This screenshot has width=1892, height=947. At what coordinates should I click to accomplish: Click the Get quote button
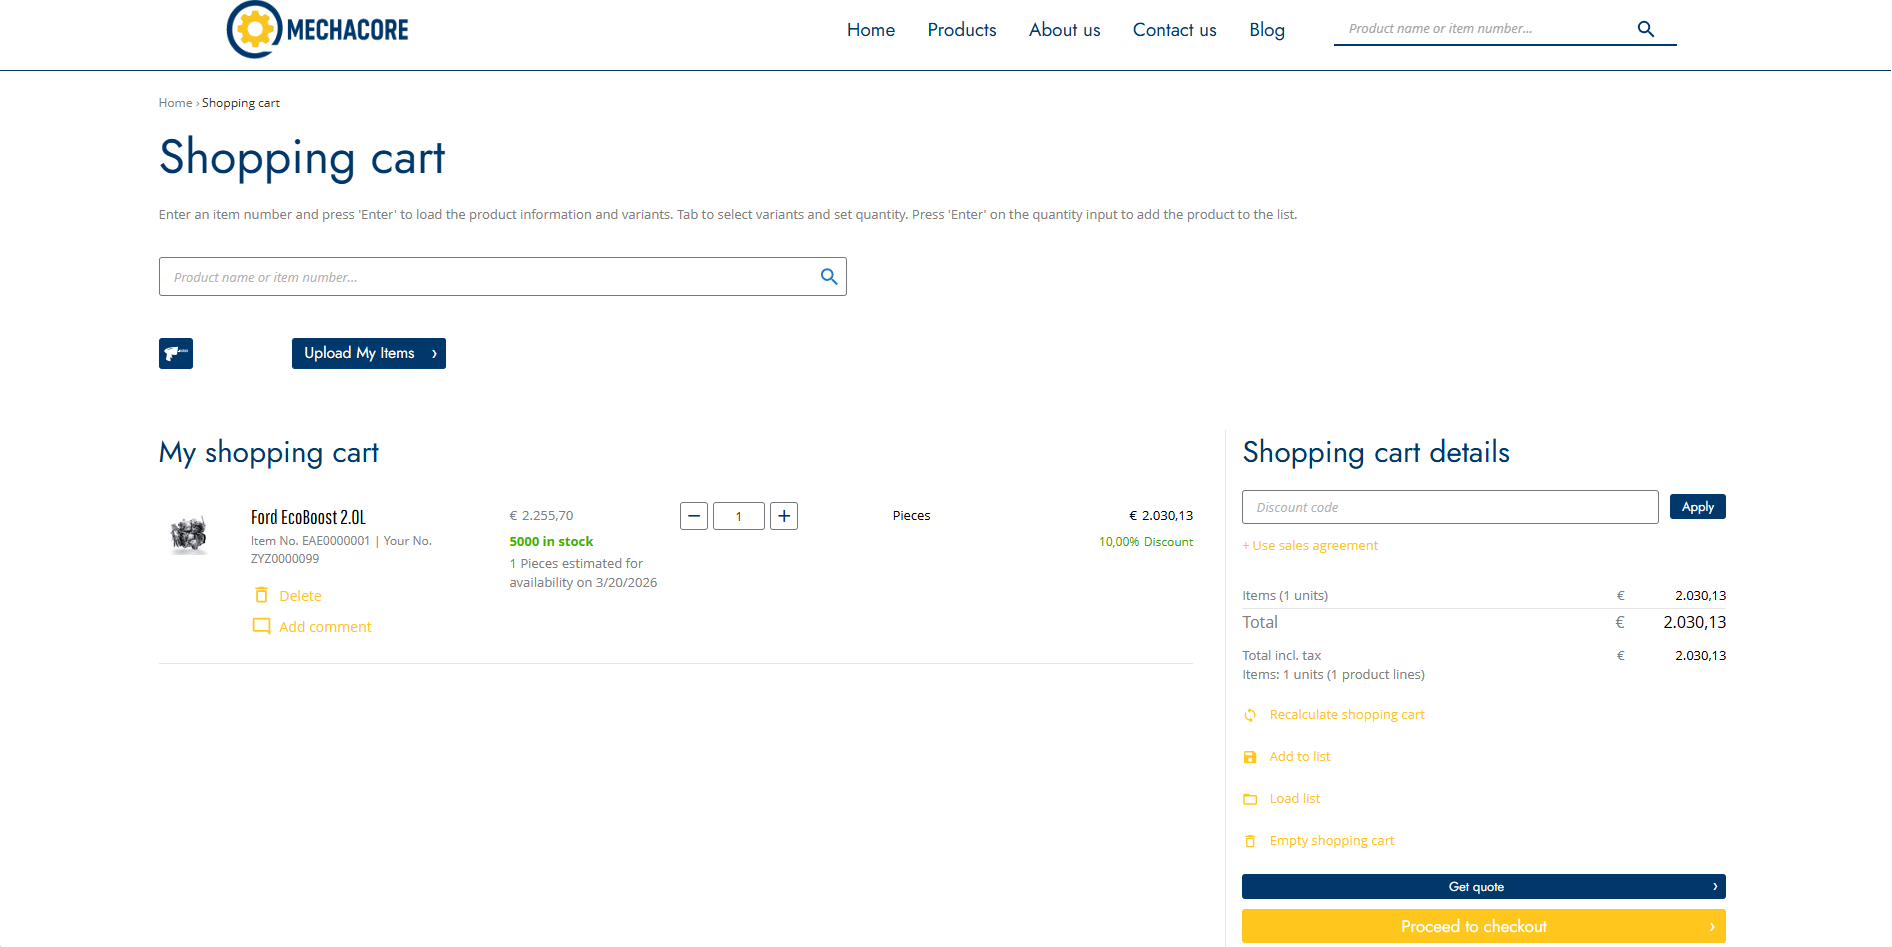[1484, 887]
